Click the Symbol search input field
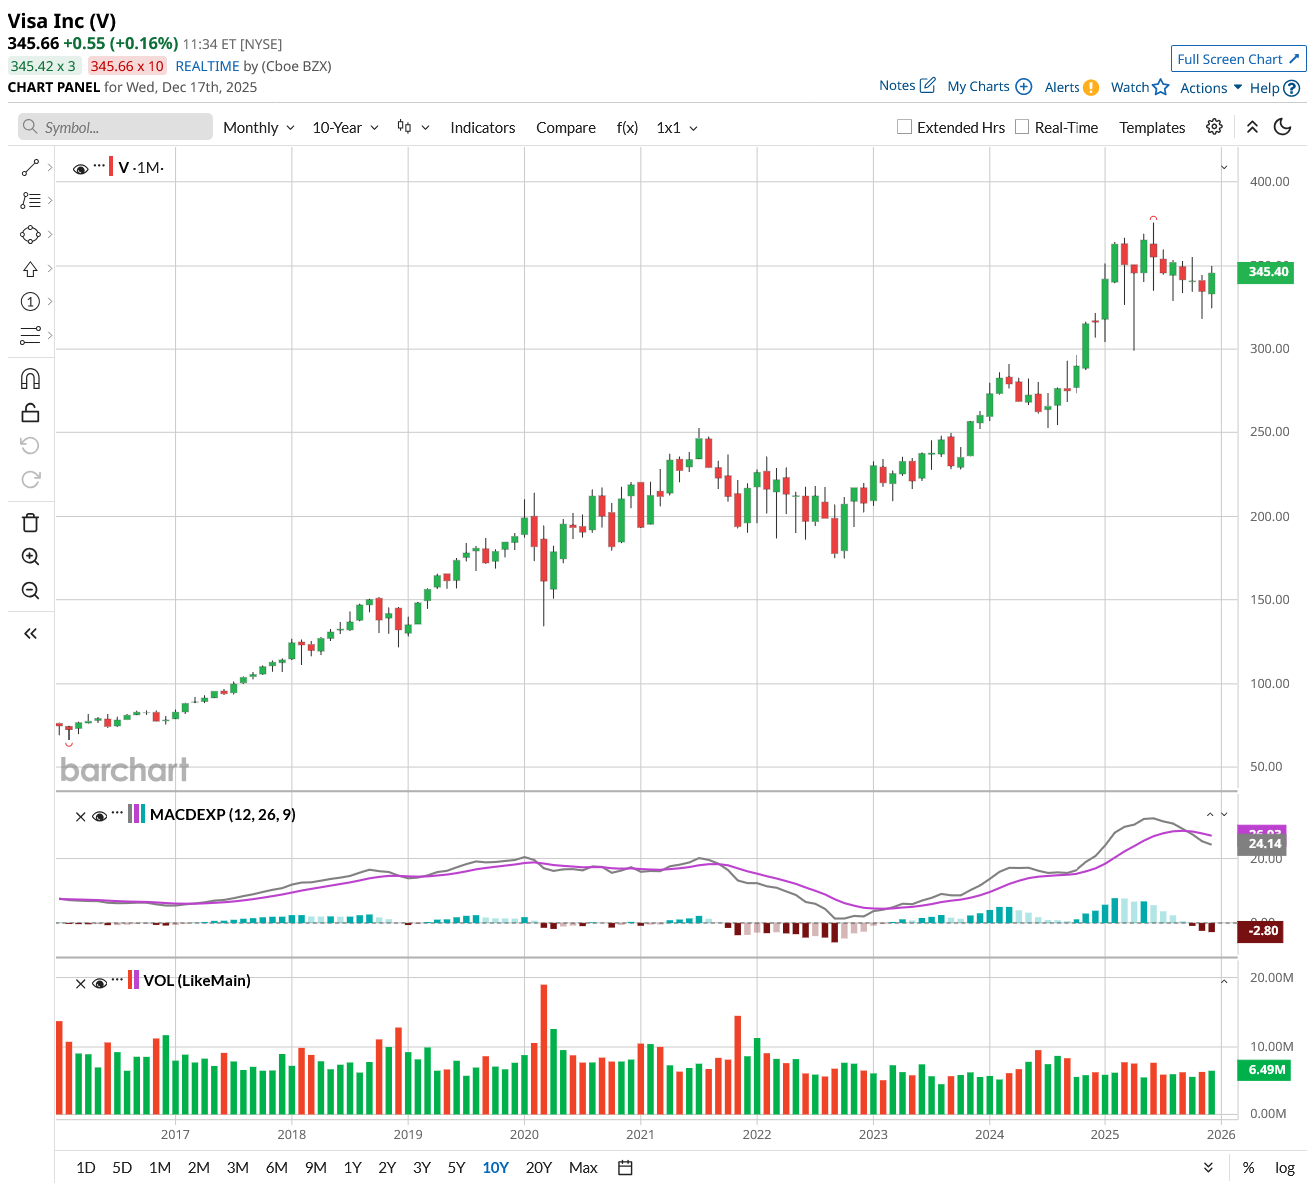 tap(116, 127)
